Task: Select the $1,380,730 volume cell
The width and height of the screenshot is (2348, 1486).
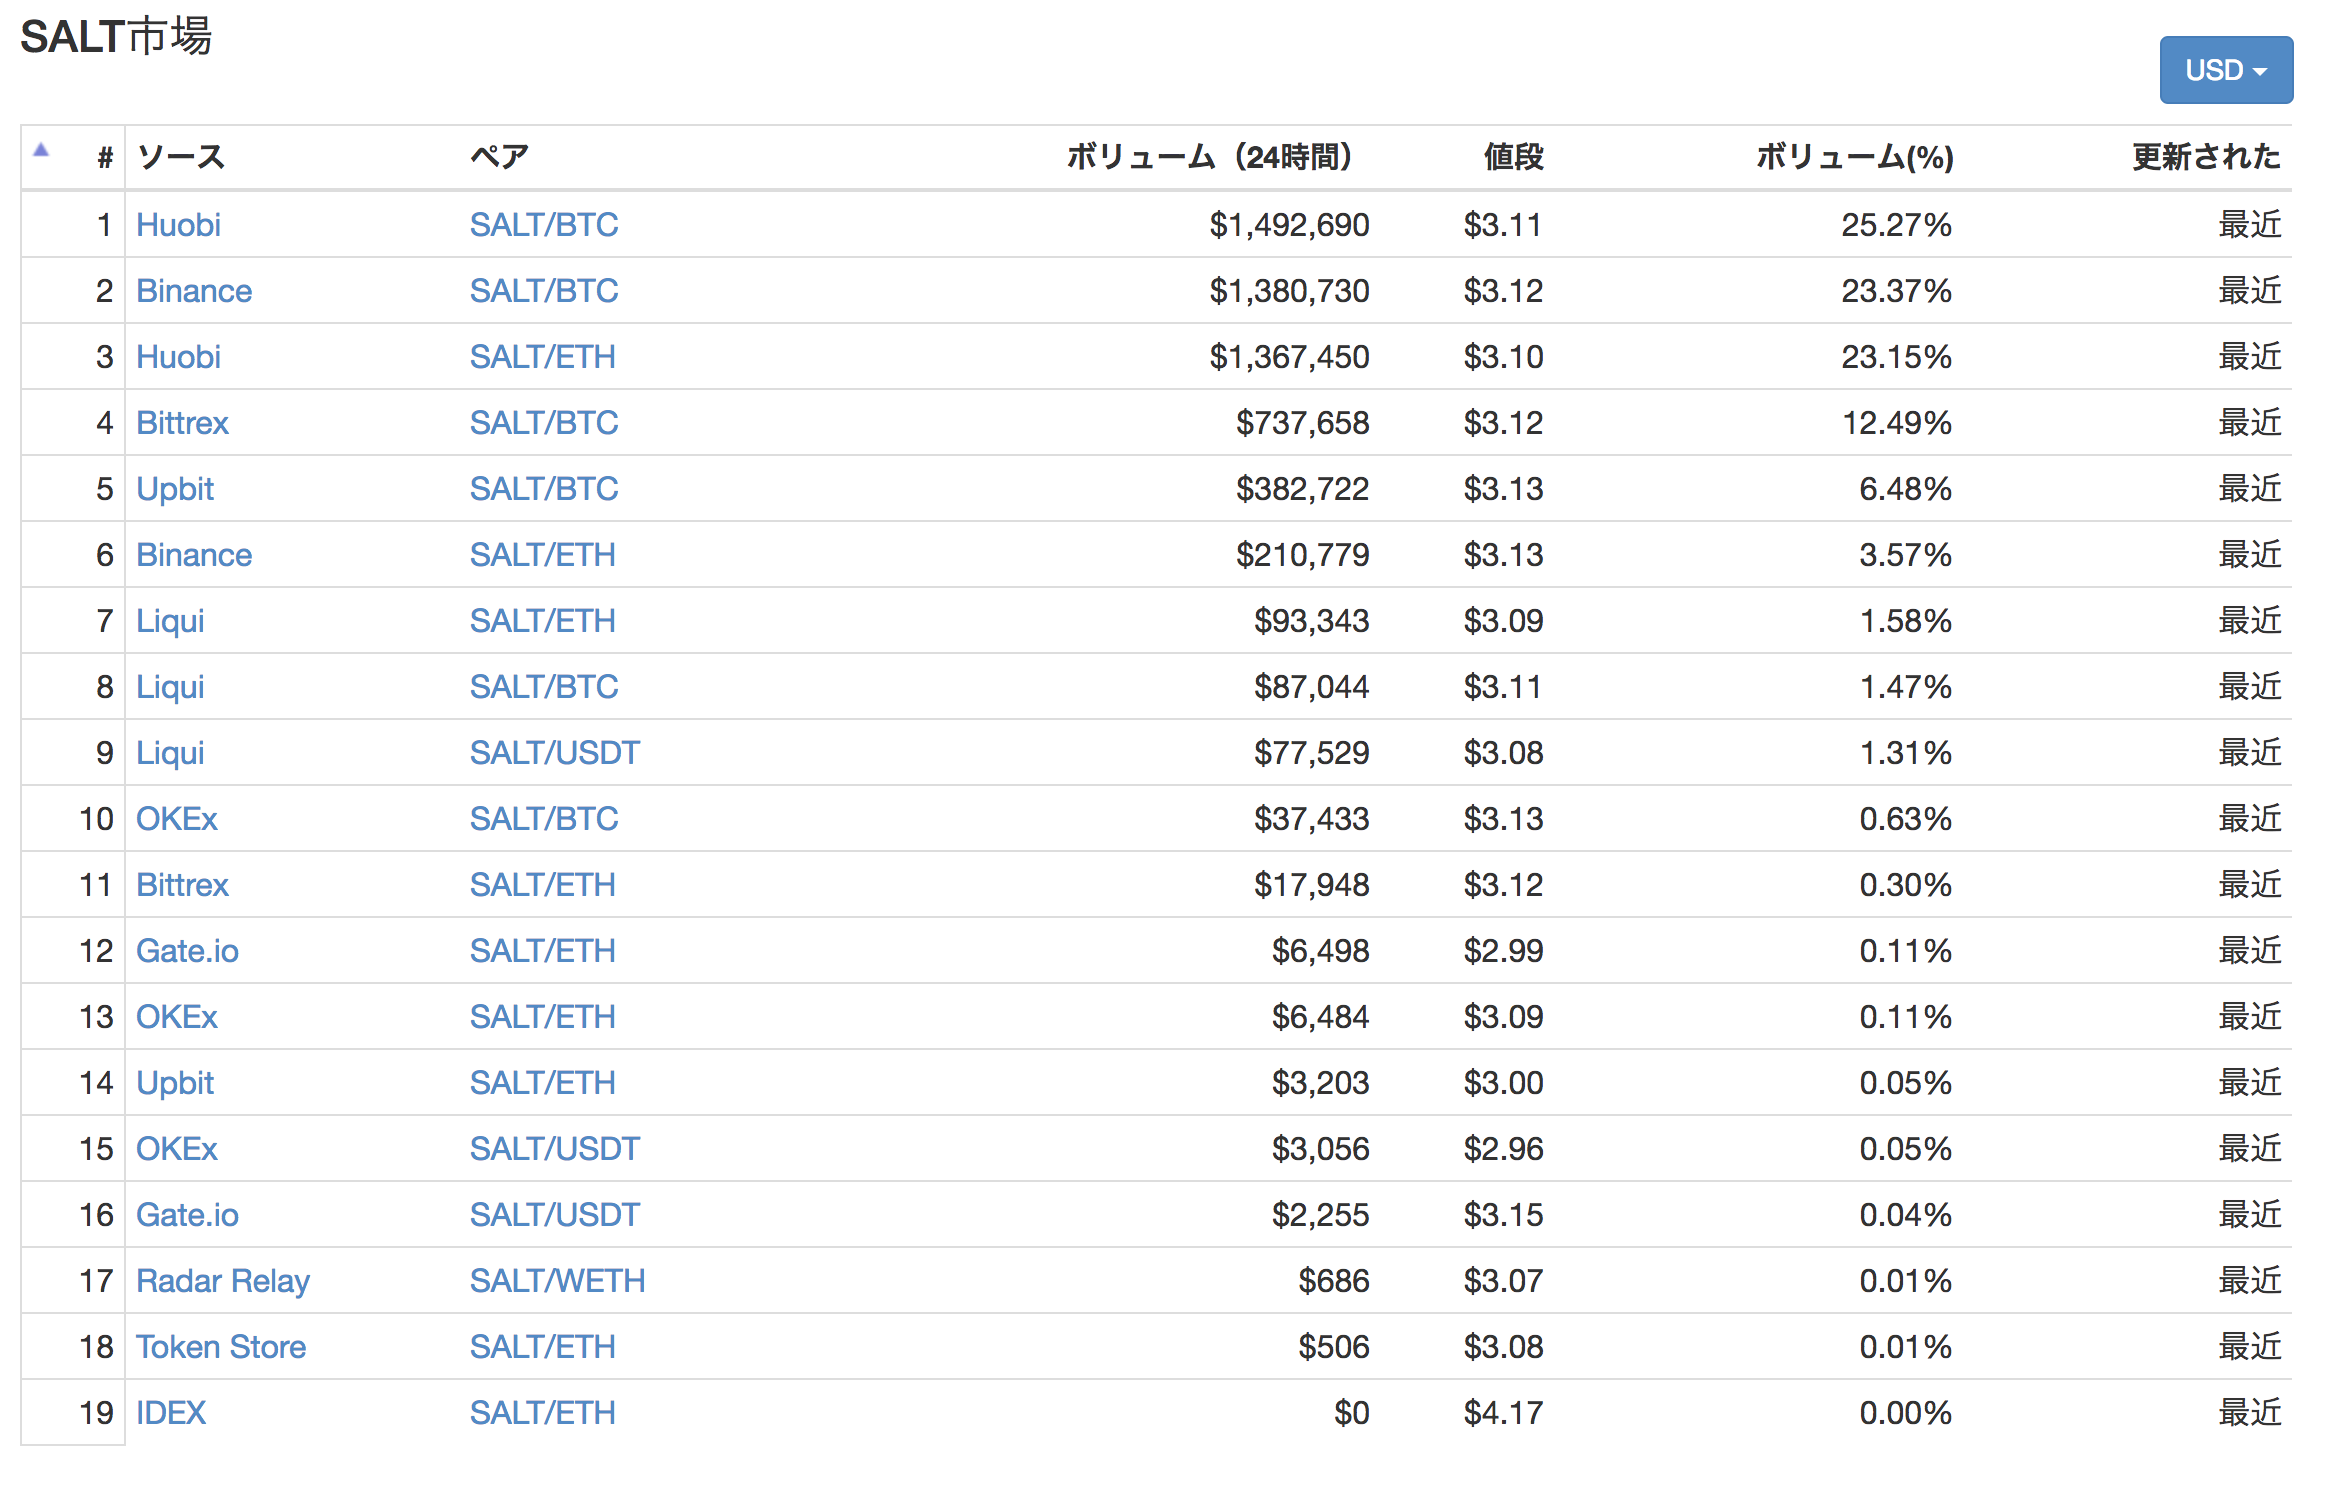Action: click(1289, 291)
